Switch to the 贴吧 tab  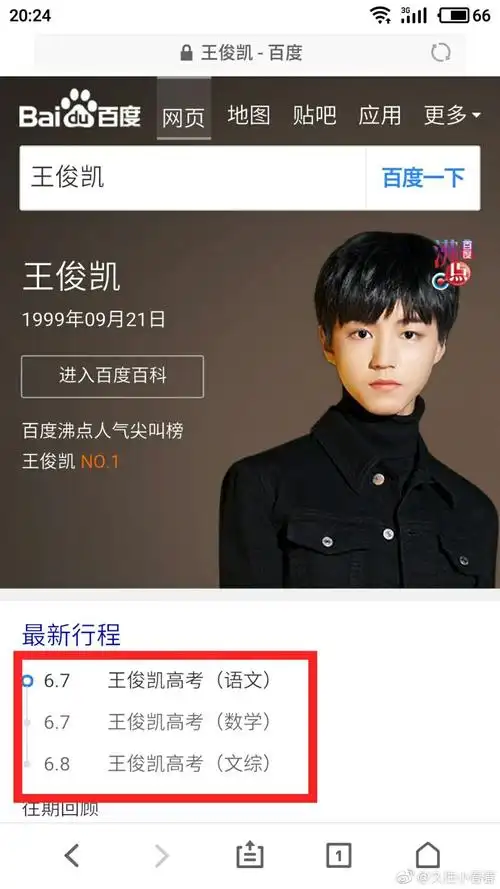[315, 115]
